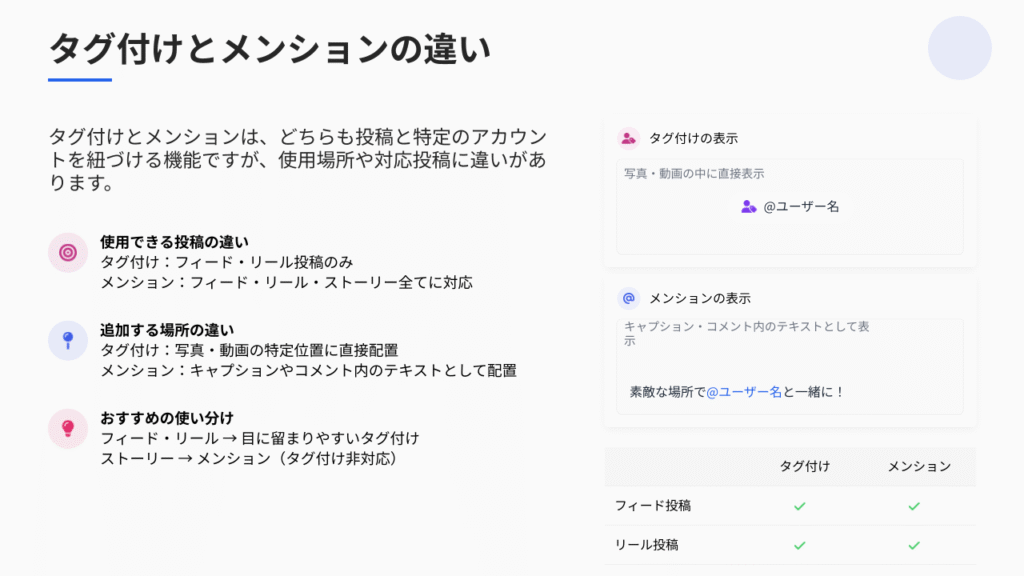Click the light purple circle in top corner
This screenshot has width=1024, height=576.
[959, 48]
